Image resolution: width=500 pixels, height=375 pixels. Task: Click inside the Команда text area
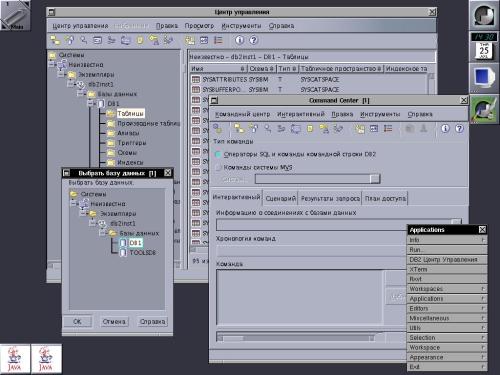(x=300, y=297)
